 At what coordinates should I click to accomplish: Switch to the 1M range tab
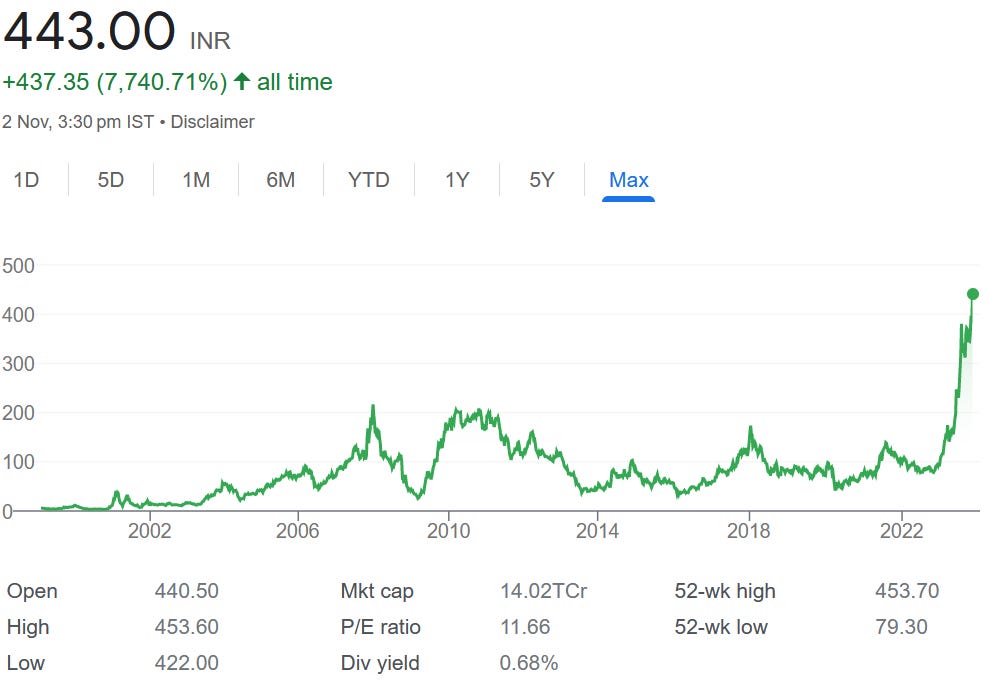click(196, 180)
